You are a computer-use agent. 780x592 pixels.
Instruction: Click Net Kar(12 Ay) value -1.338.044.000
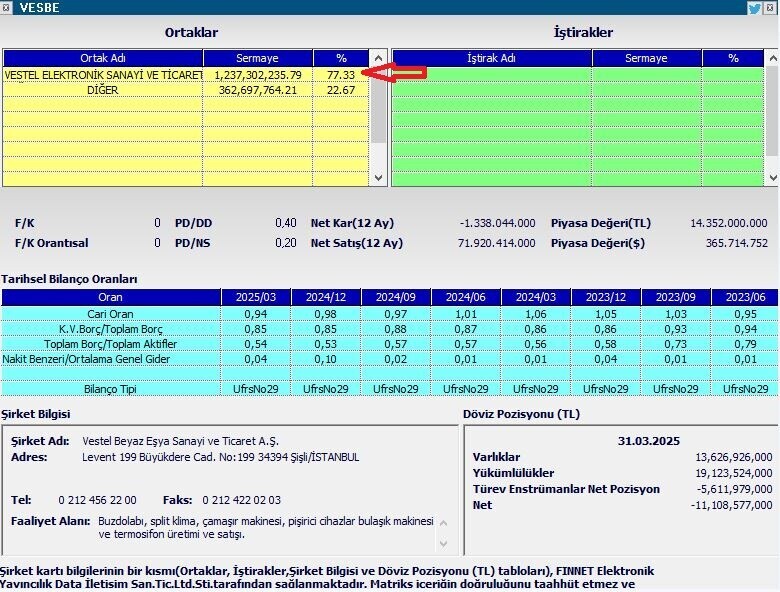coord(497,223)
